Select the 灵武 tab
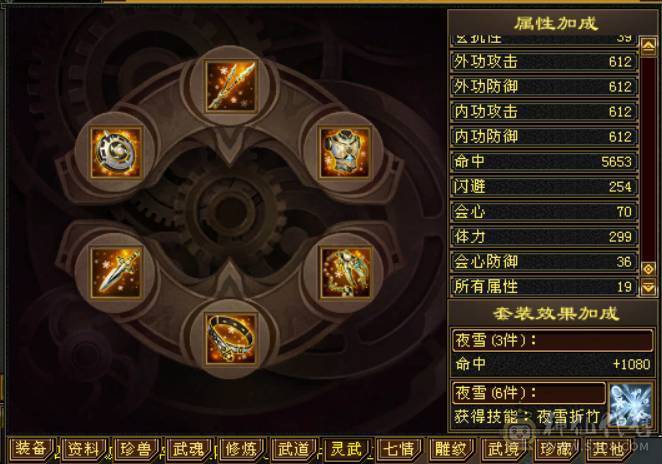This screenshot has height=464, width=662. (346, 448)
